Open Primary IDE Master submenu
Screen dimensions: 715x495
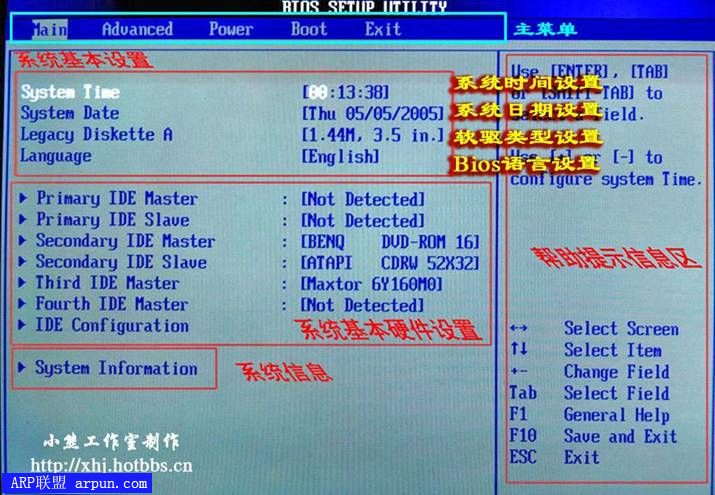pos(117,198)
